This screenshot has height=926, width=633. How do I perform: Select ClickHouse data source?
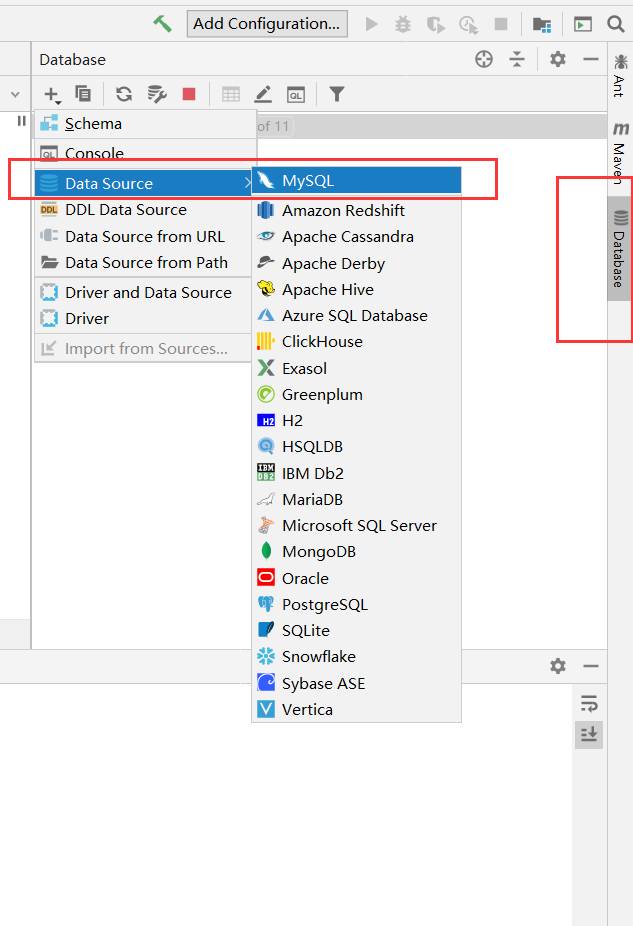(x=357, y=341)
